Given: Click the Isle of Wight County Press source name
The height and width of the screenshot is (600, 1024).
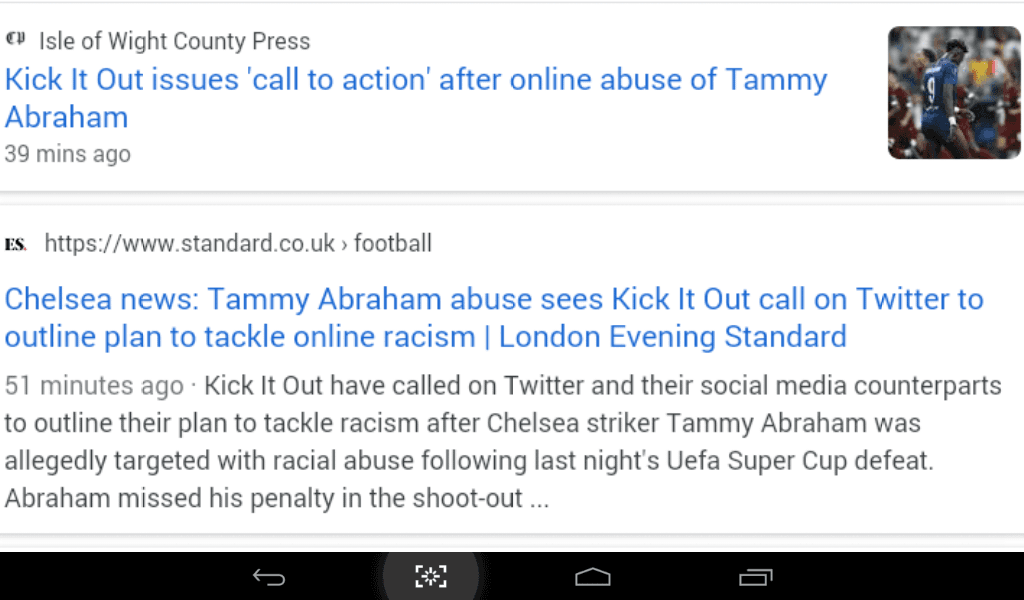Looking at the screenshot, I should coord(174,41).
